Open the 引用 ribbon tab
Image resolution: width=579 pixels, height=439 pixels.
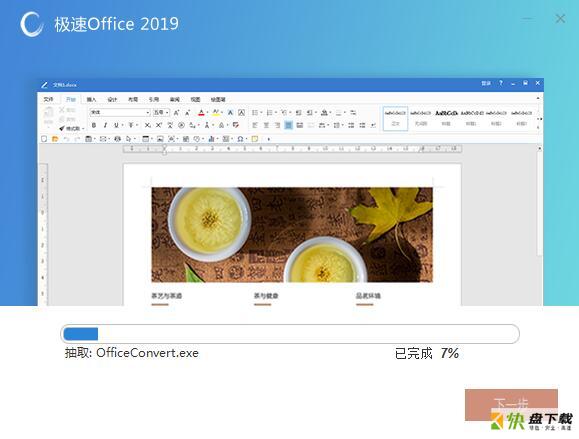(154, 99)
